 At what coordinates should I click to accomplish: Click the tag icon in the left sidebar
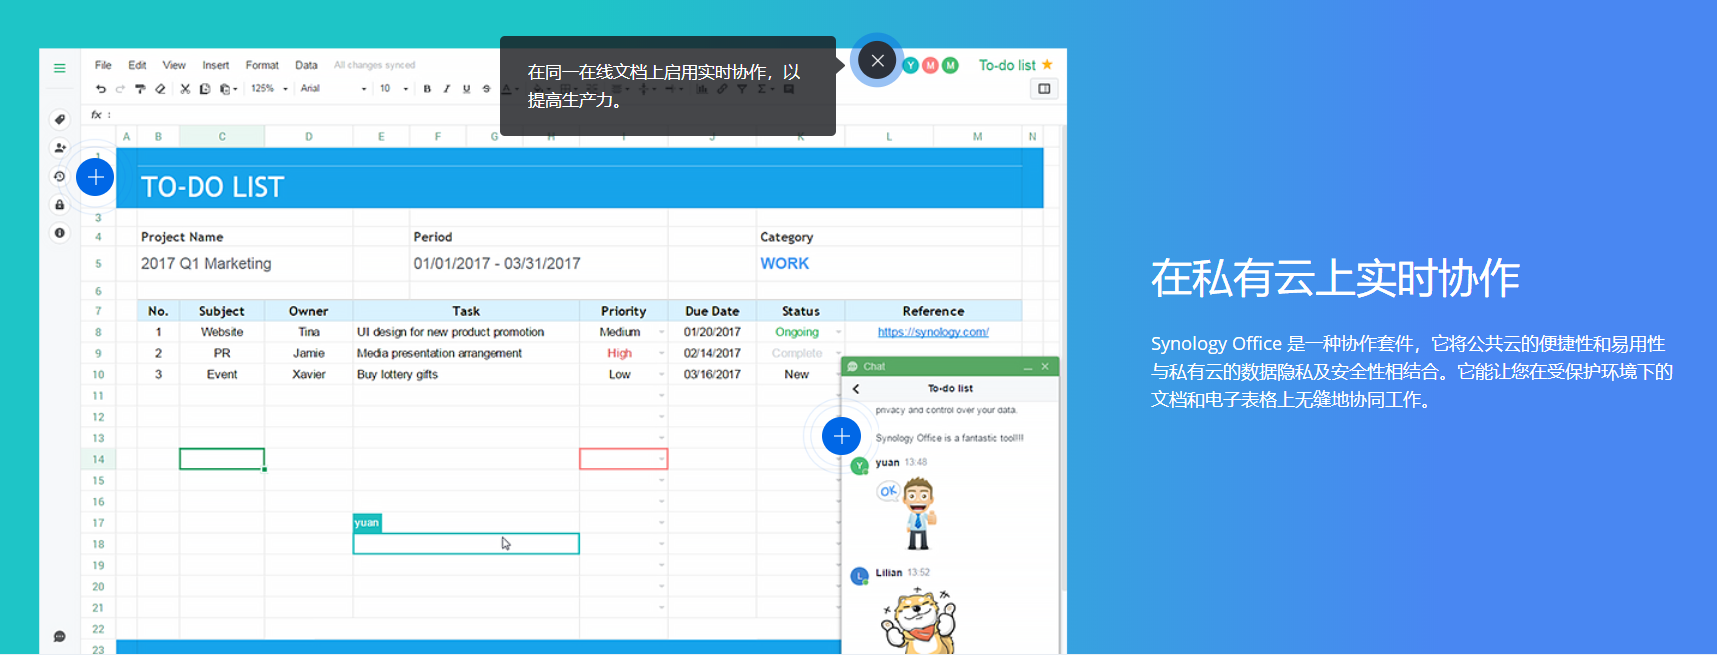coord(60,119)
